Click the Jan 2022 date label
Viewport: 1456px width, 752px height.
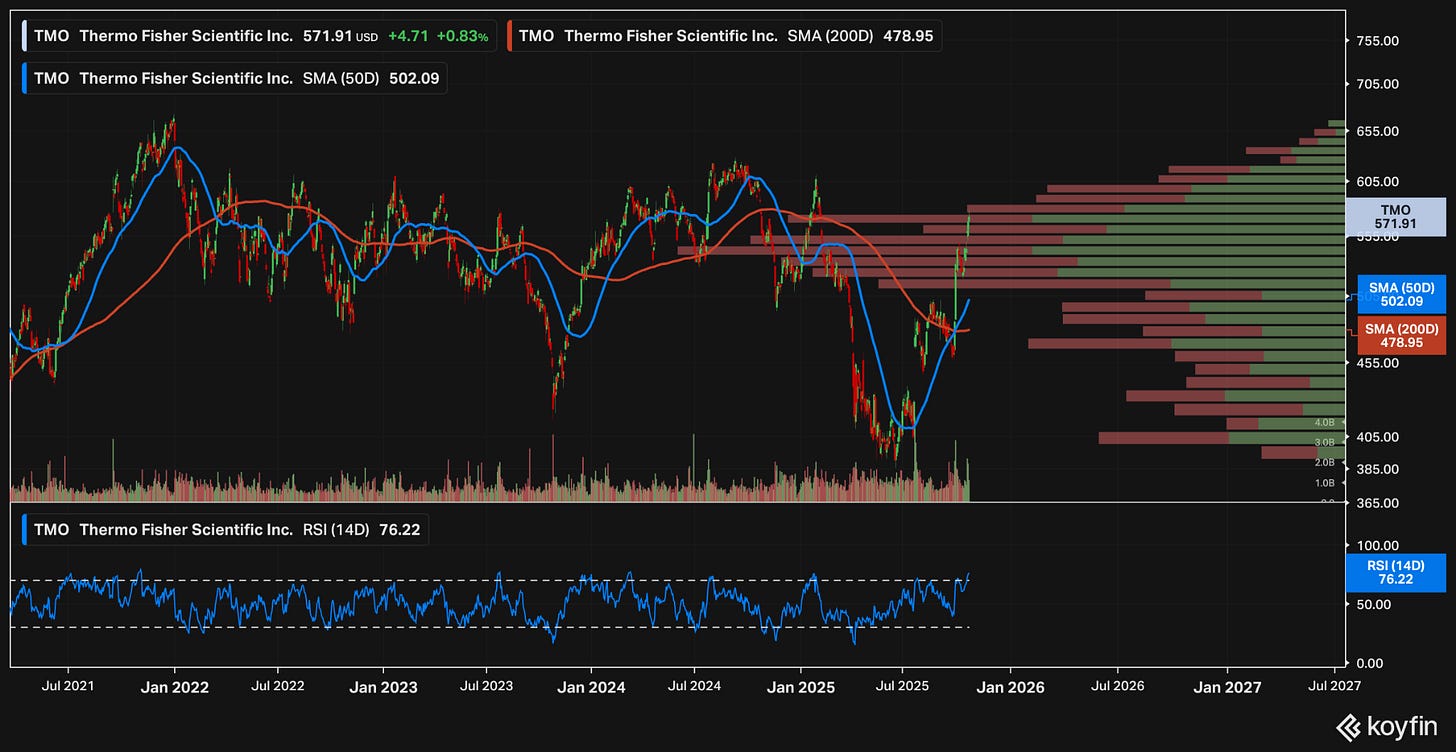(175, 687)
